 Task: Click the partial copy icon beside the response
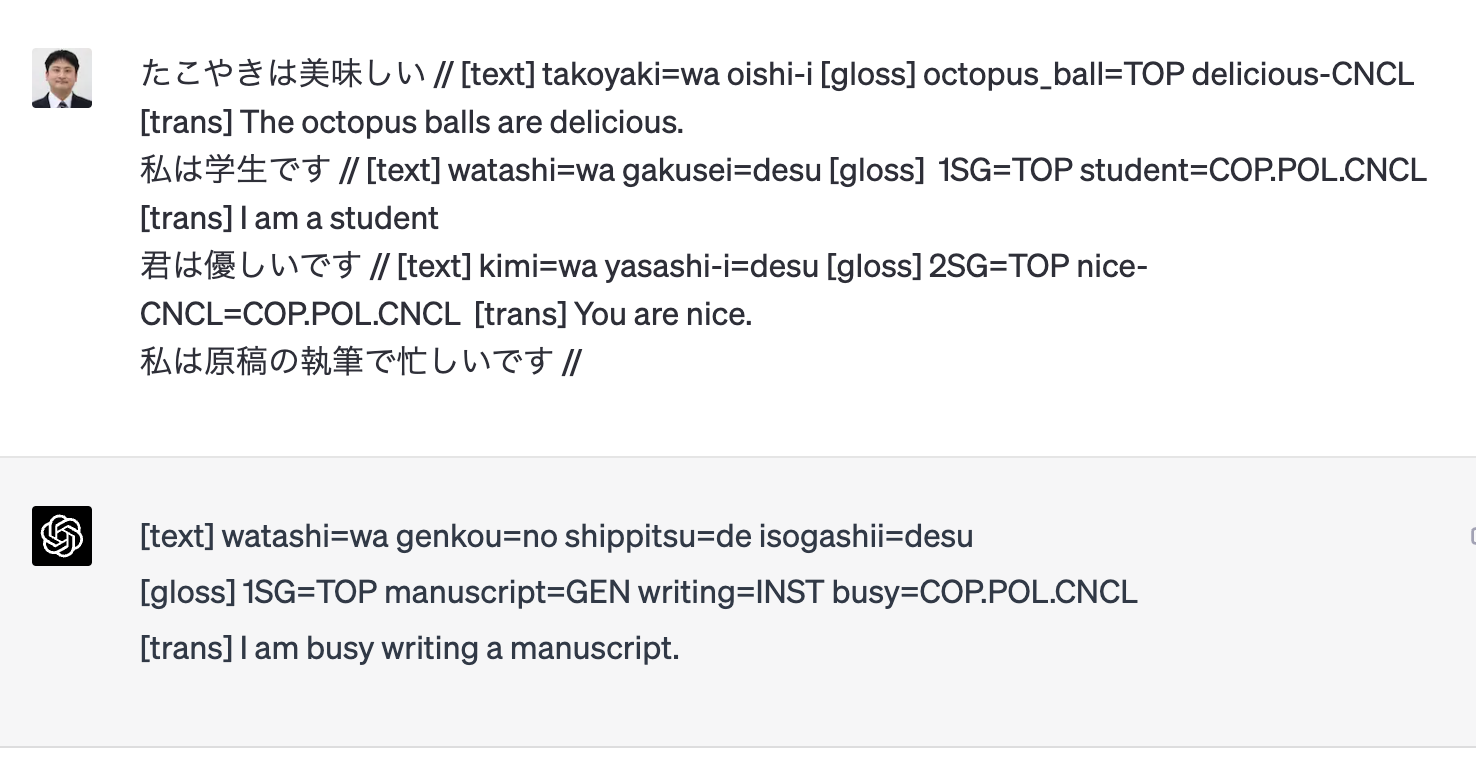[x=1472, y=537]
